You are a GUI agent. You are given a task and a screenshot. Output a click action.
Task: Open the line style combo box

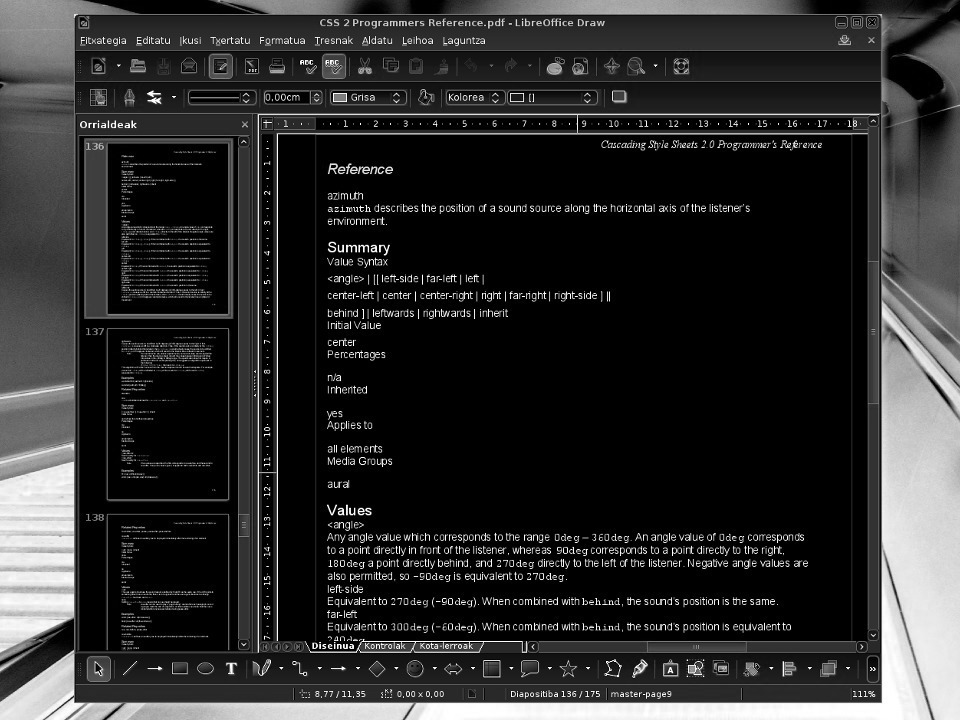(x=221, y=97)
